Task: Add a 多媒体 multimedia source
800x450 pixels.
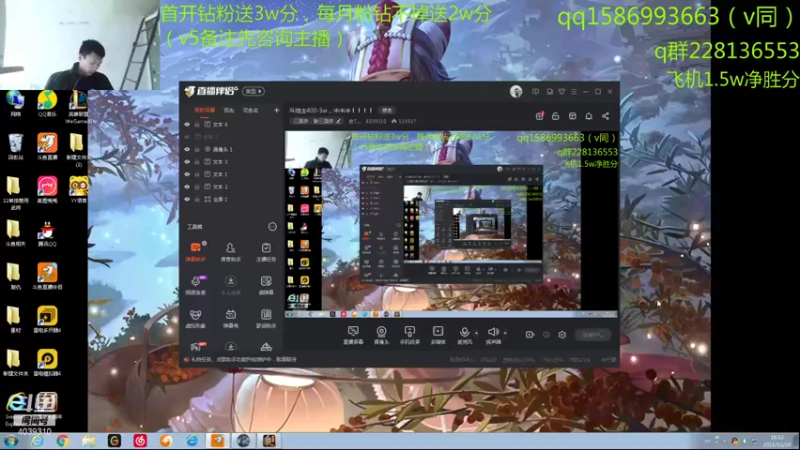Action: (x=438, y=335)
